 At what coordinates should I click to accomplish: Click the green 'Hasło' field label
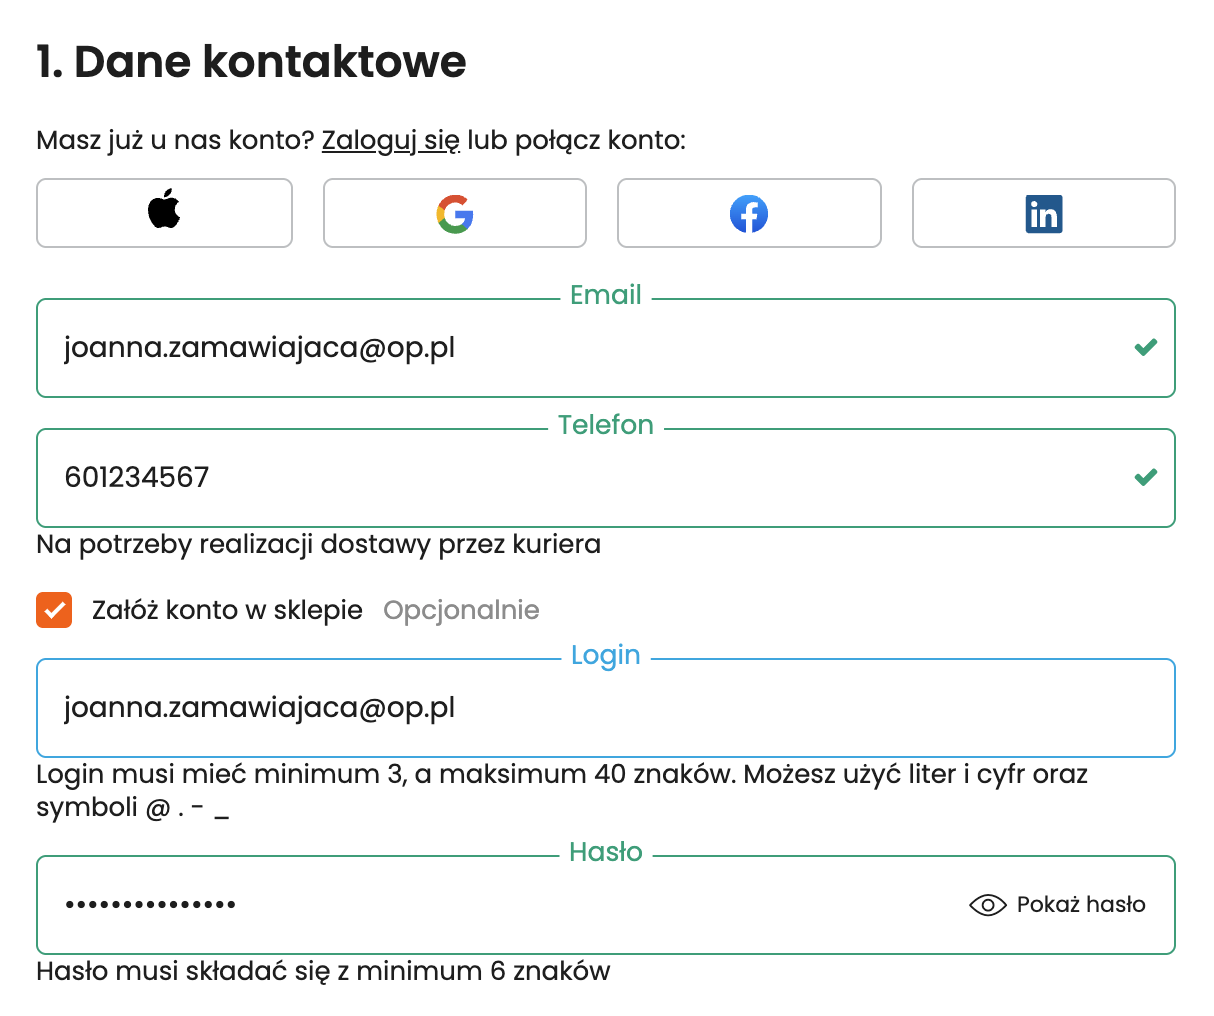click(x=606, y=852)
